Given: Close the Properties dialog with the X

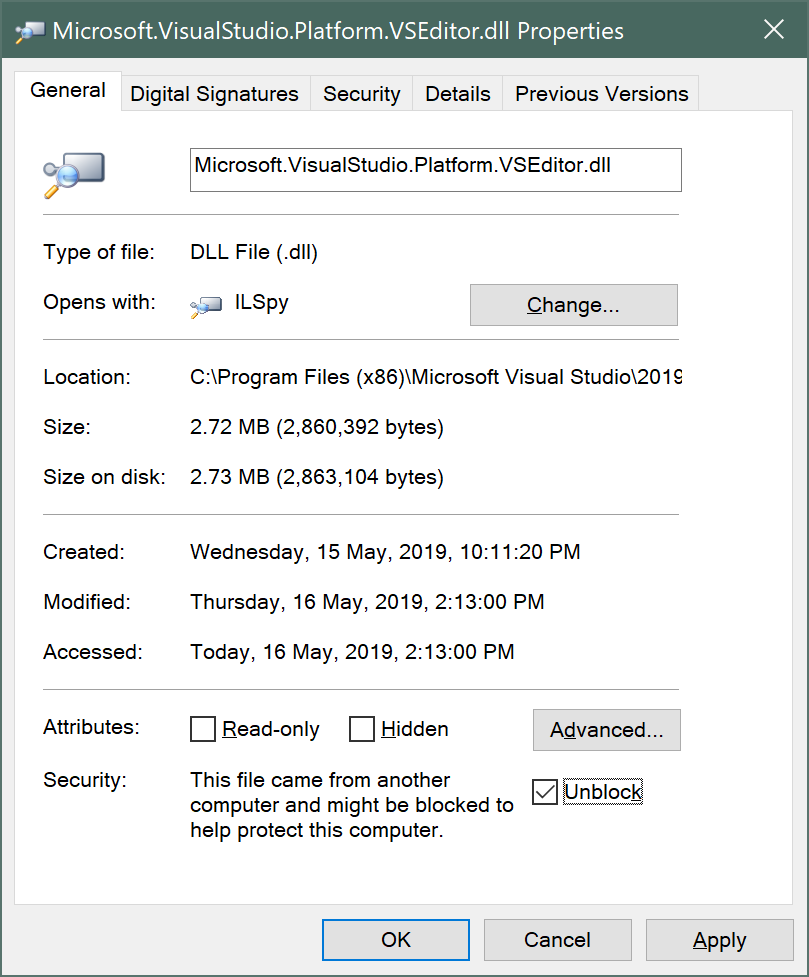Looking at the screenshot, I should coord(773,29).
